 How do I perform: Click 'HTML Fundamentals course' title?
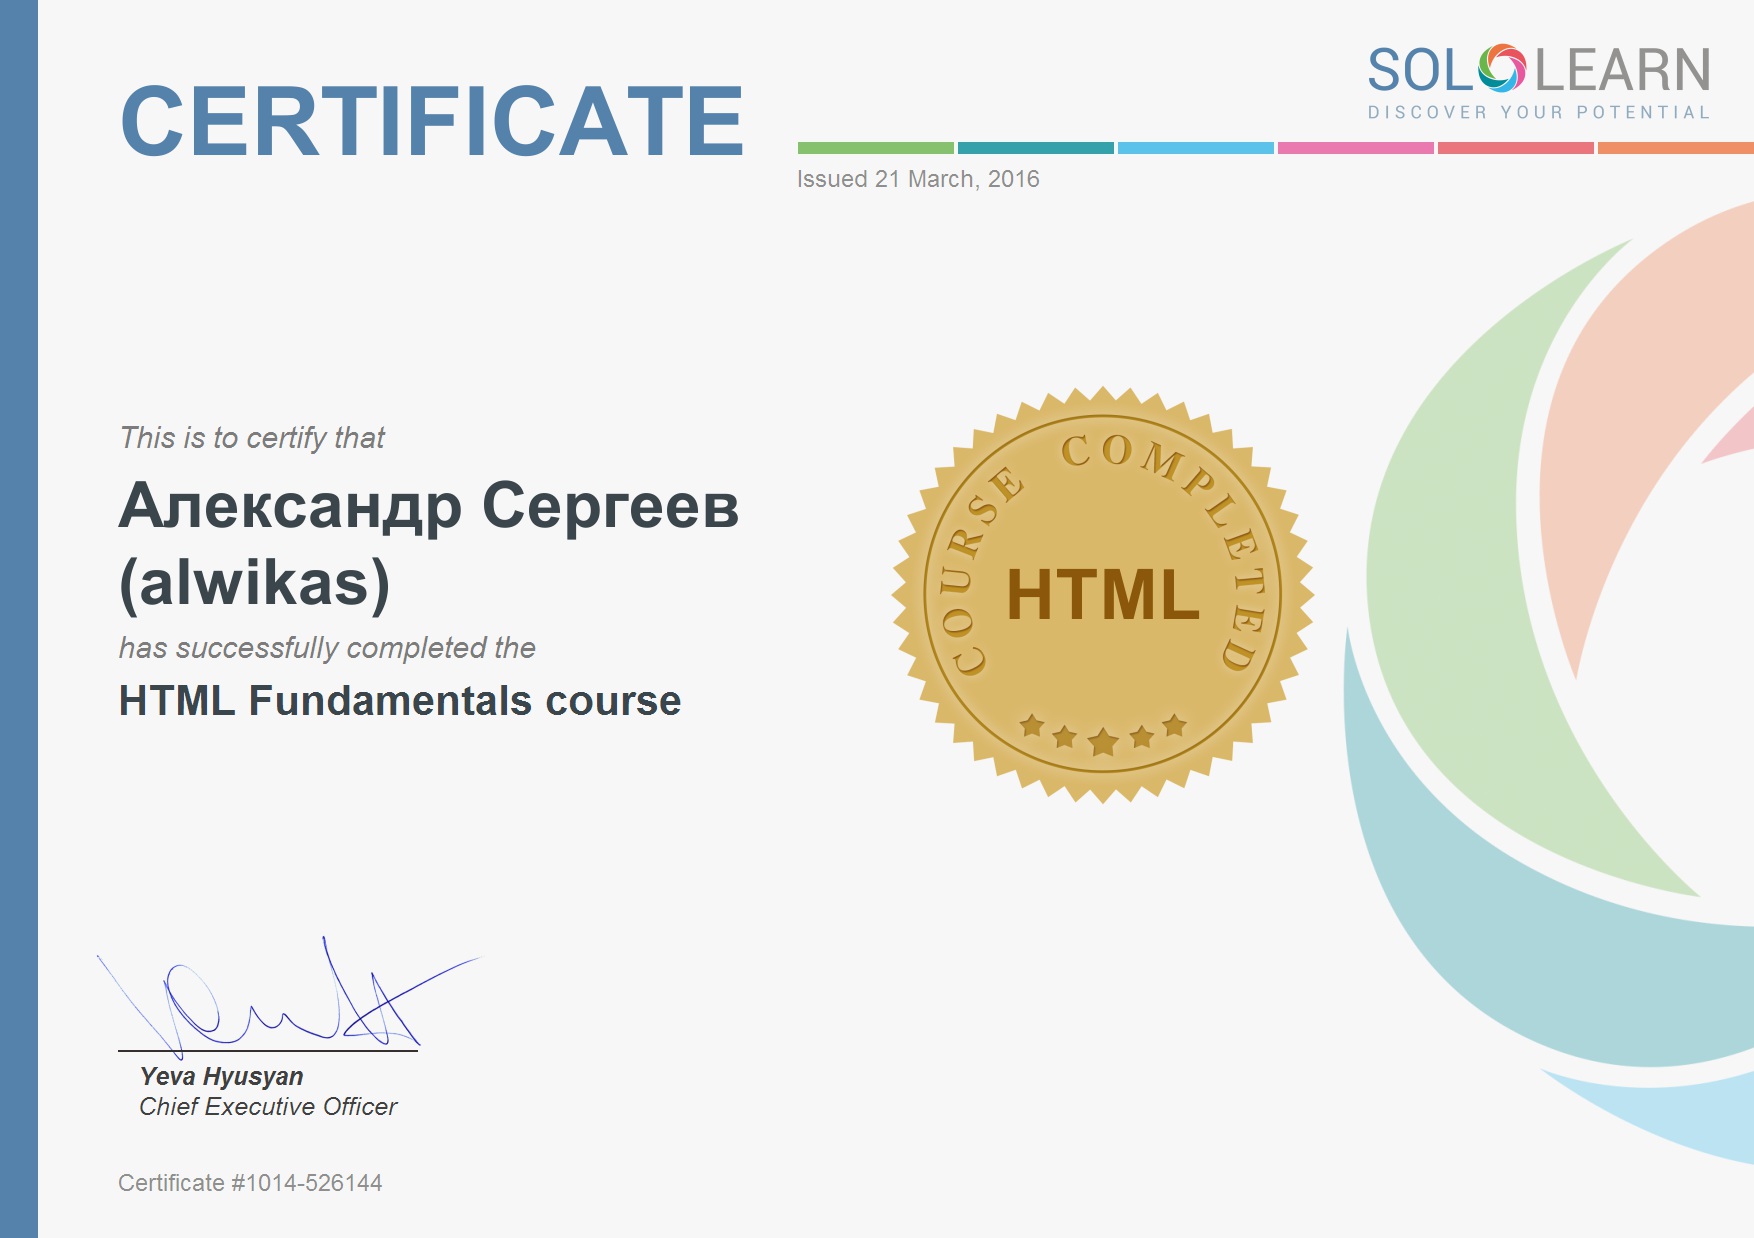pos(400,700)
